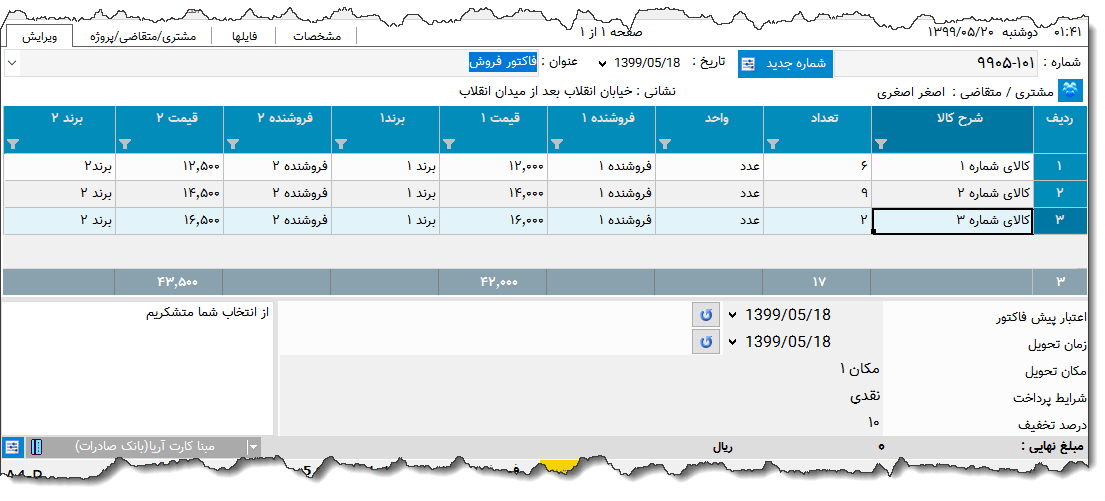The width and height of the screenshot is (1105, 501).
Task: Switch to the ویرایش tab
Action: pos(37,37)
